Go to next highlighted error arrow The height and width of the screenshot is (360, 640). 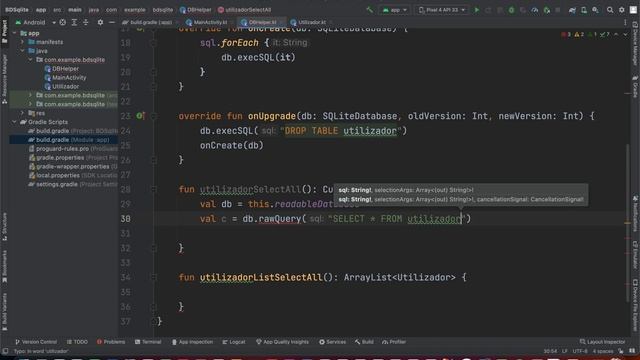coord(625,35)
